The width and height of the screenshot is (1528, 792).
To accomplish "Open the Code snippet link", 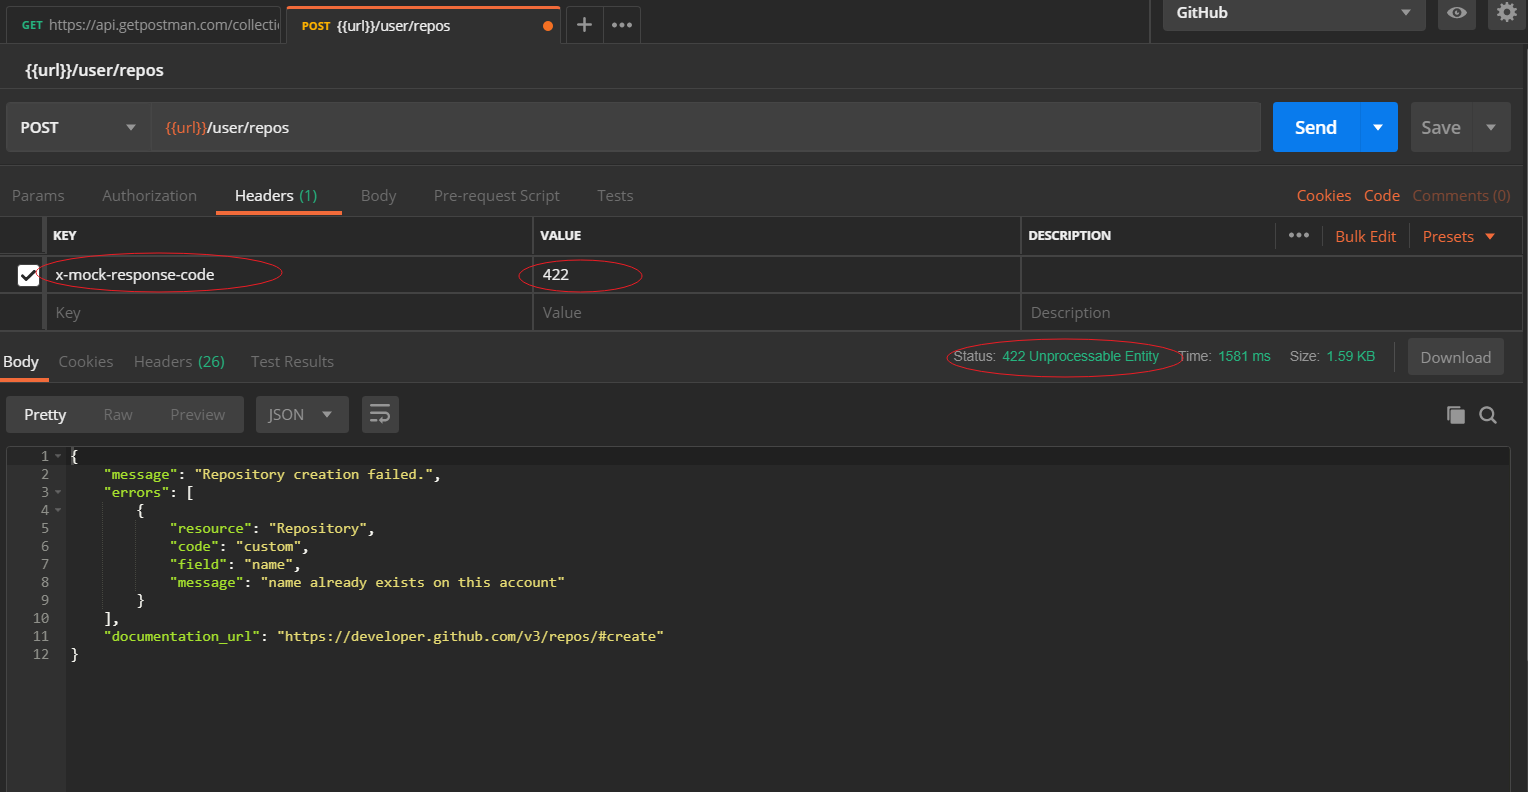I will point(1382,195).
